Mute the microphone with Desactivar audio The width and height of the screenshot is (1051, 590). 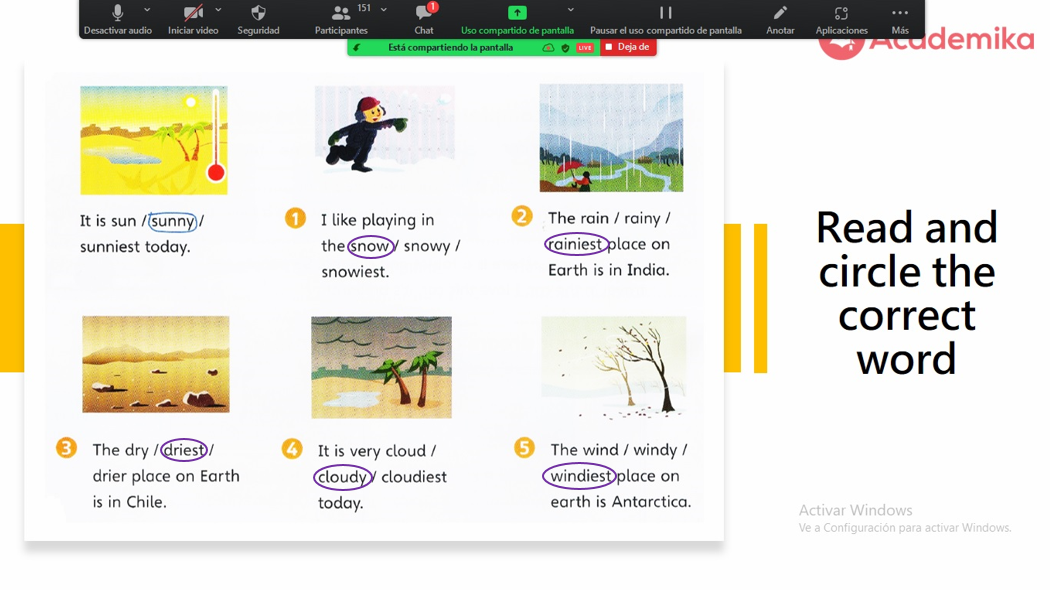click(117, 19)
